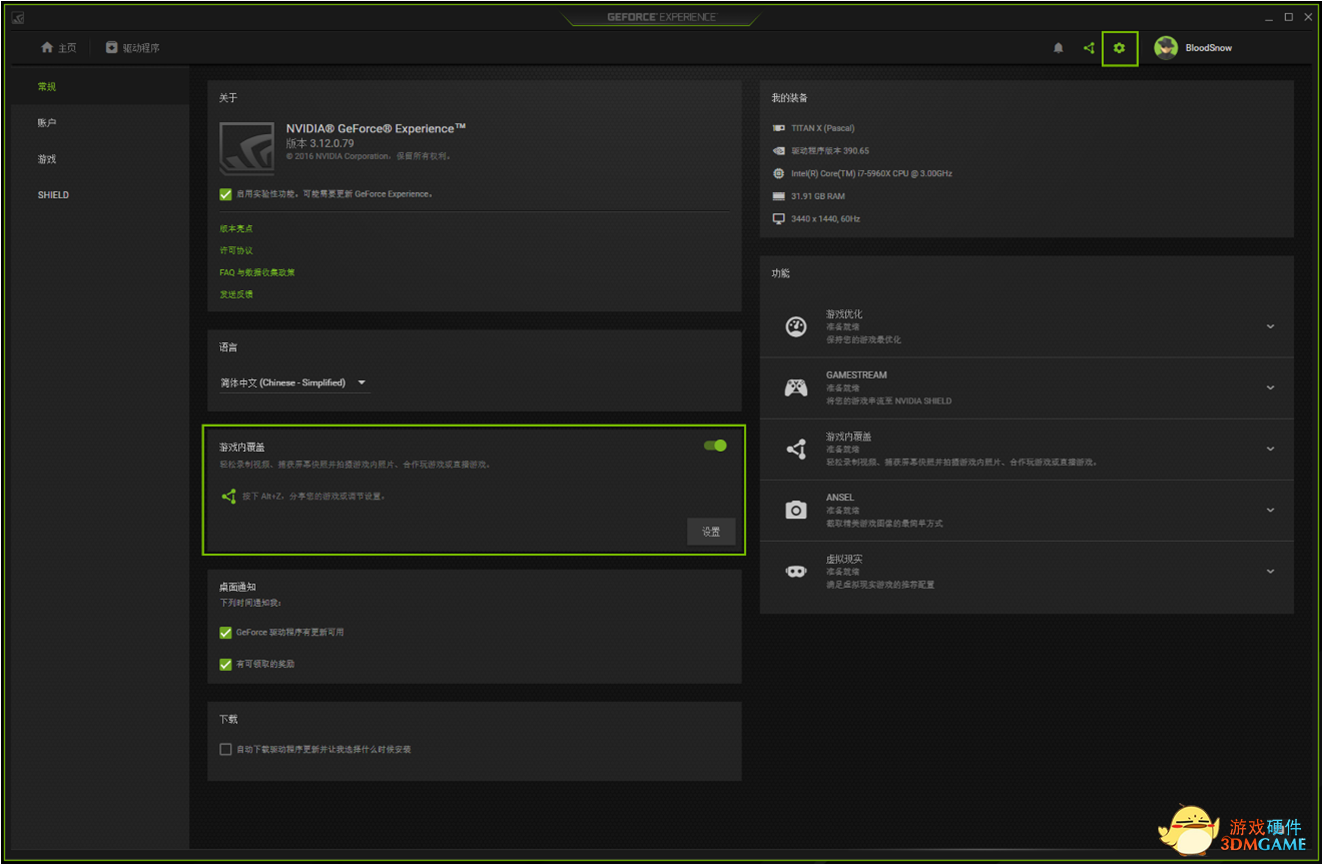
Task: Expand the 游戏优化 feature row chevron
Action: tap(1270, 327)
